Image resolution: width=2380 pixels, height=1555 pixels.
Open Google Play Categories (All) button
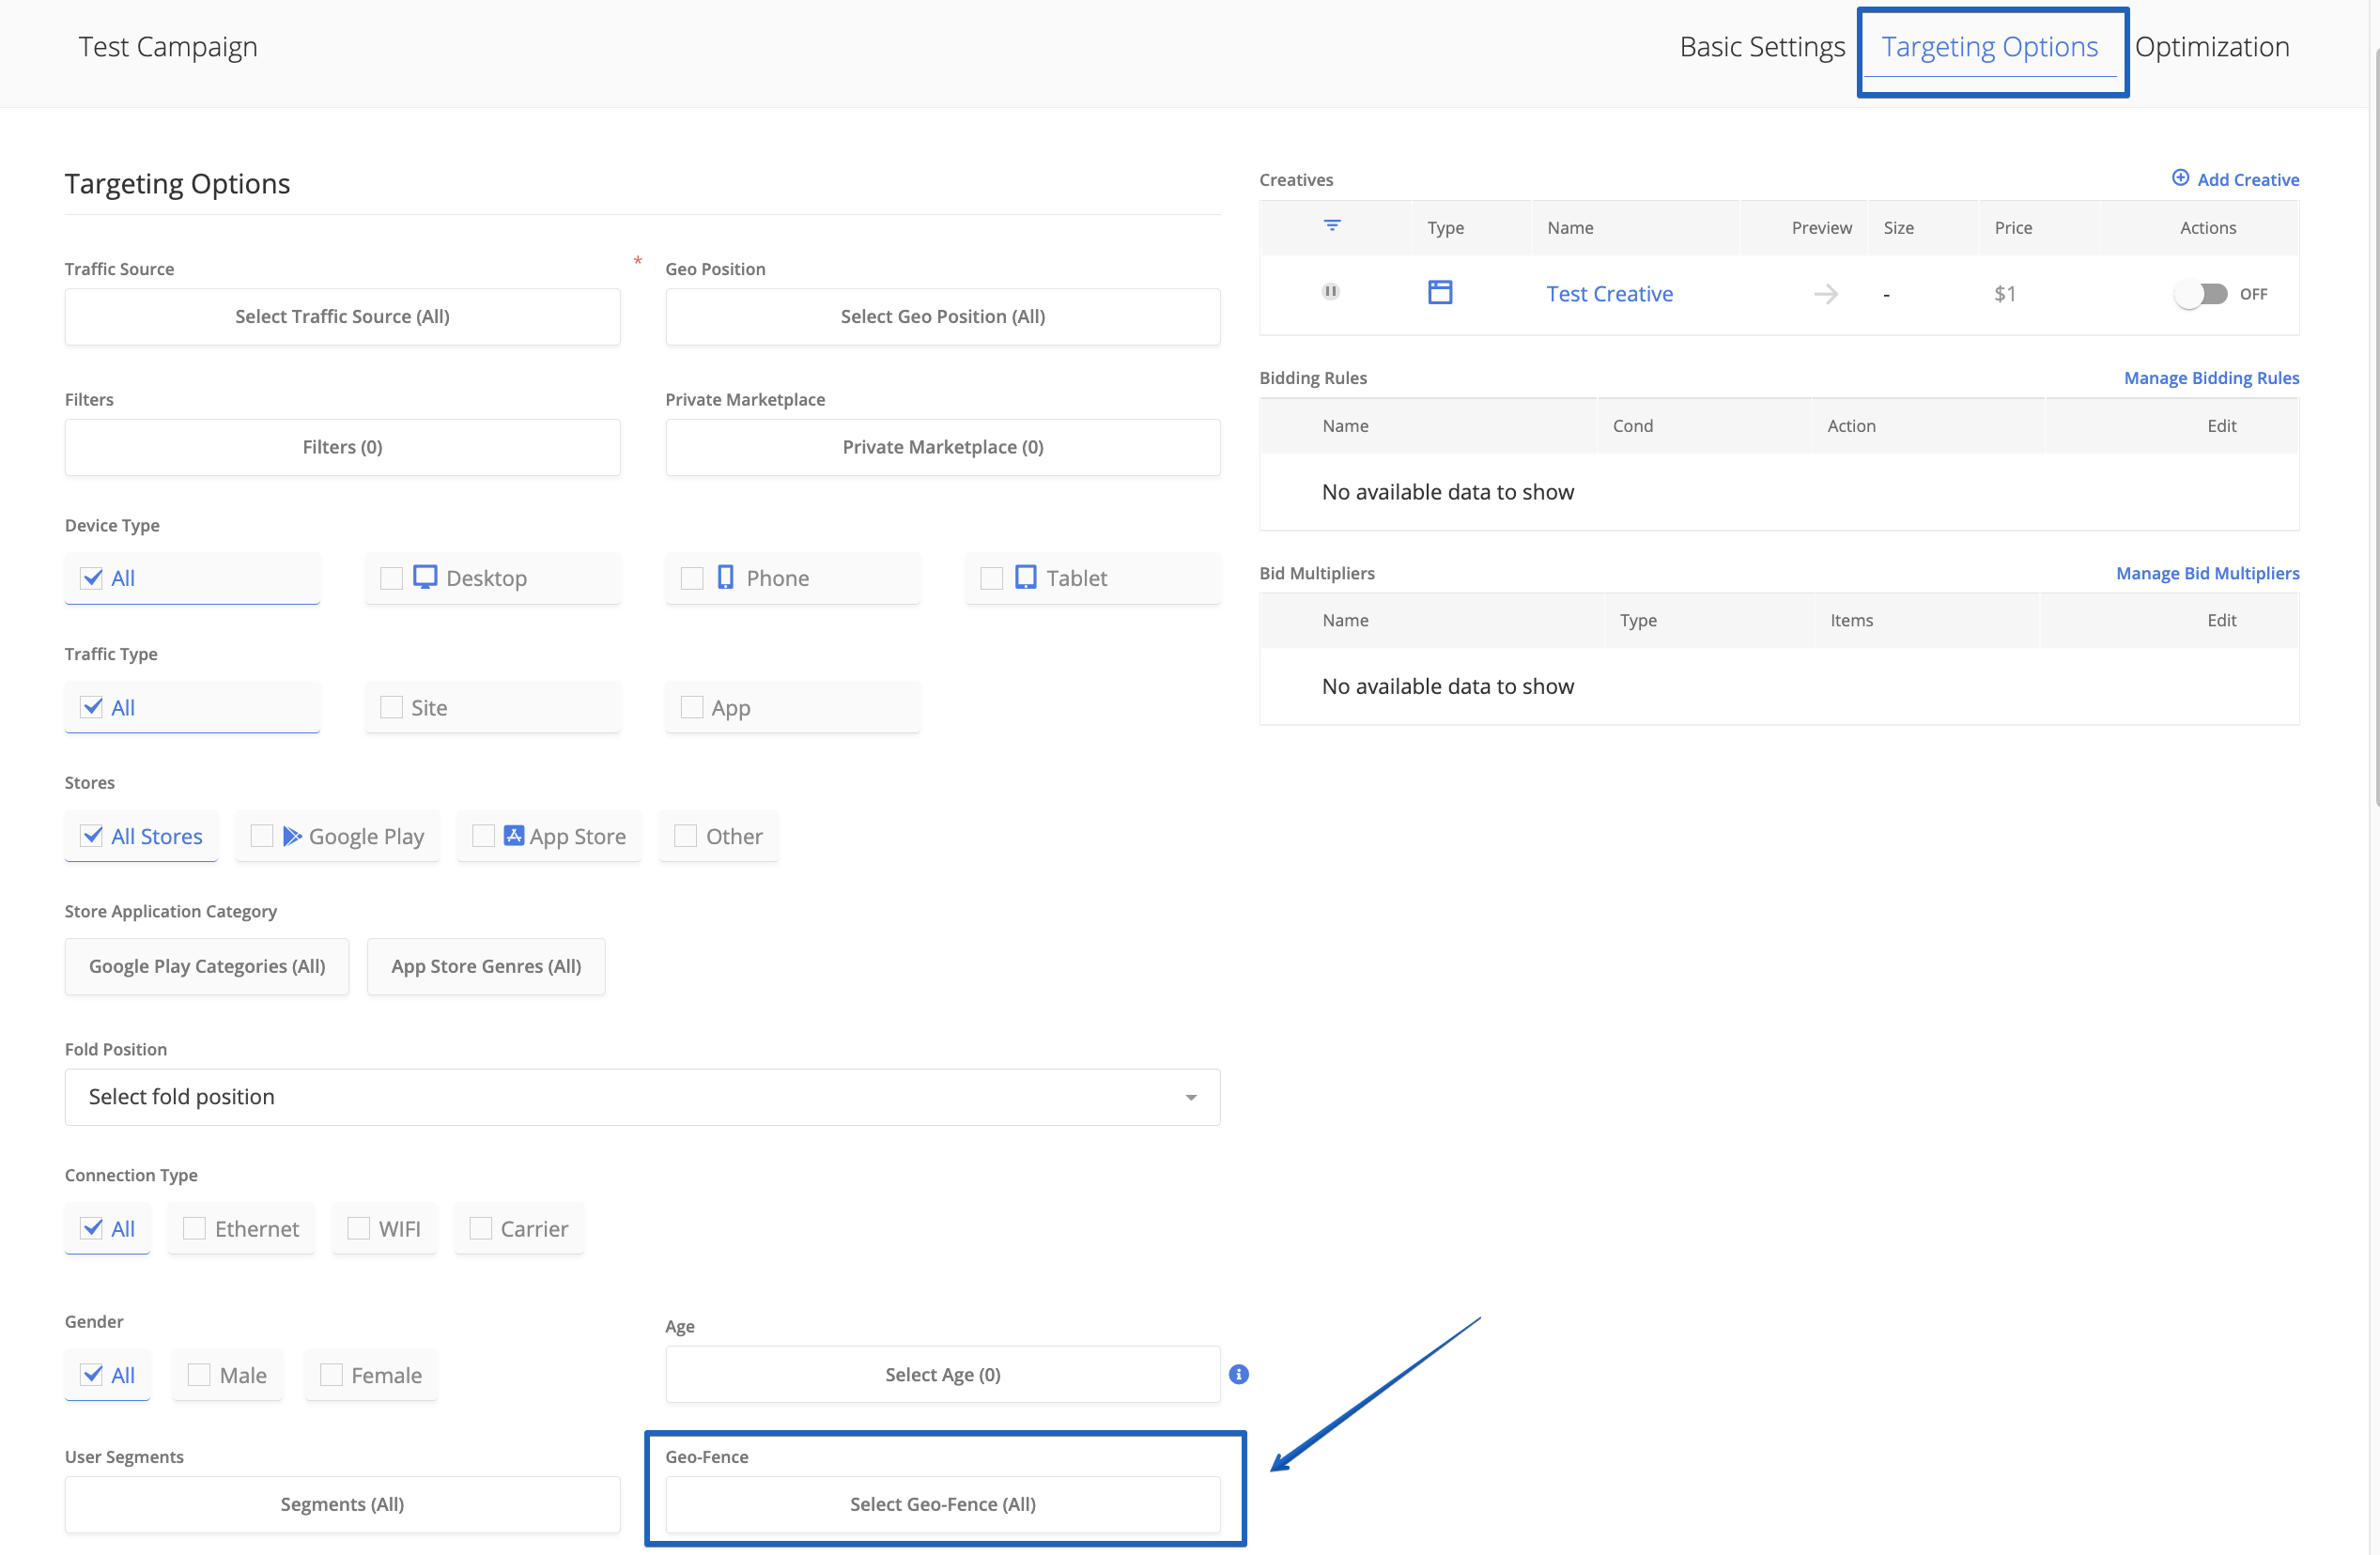coord(207,966)
